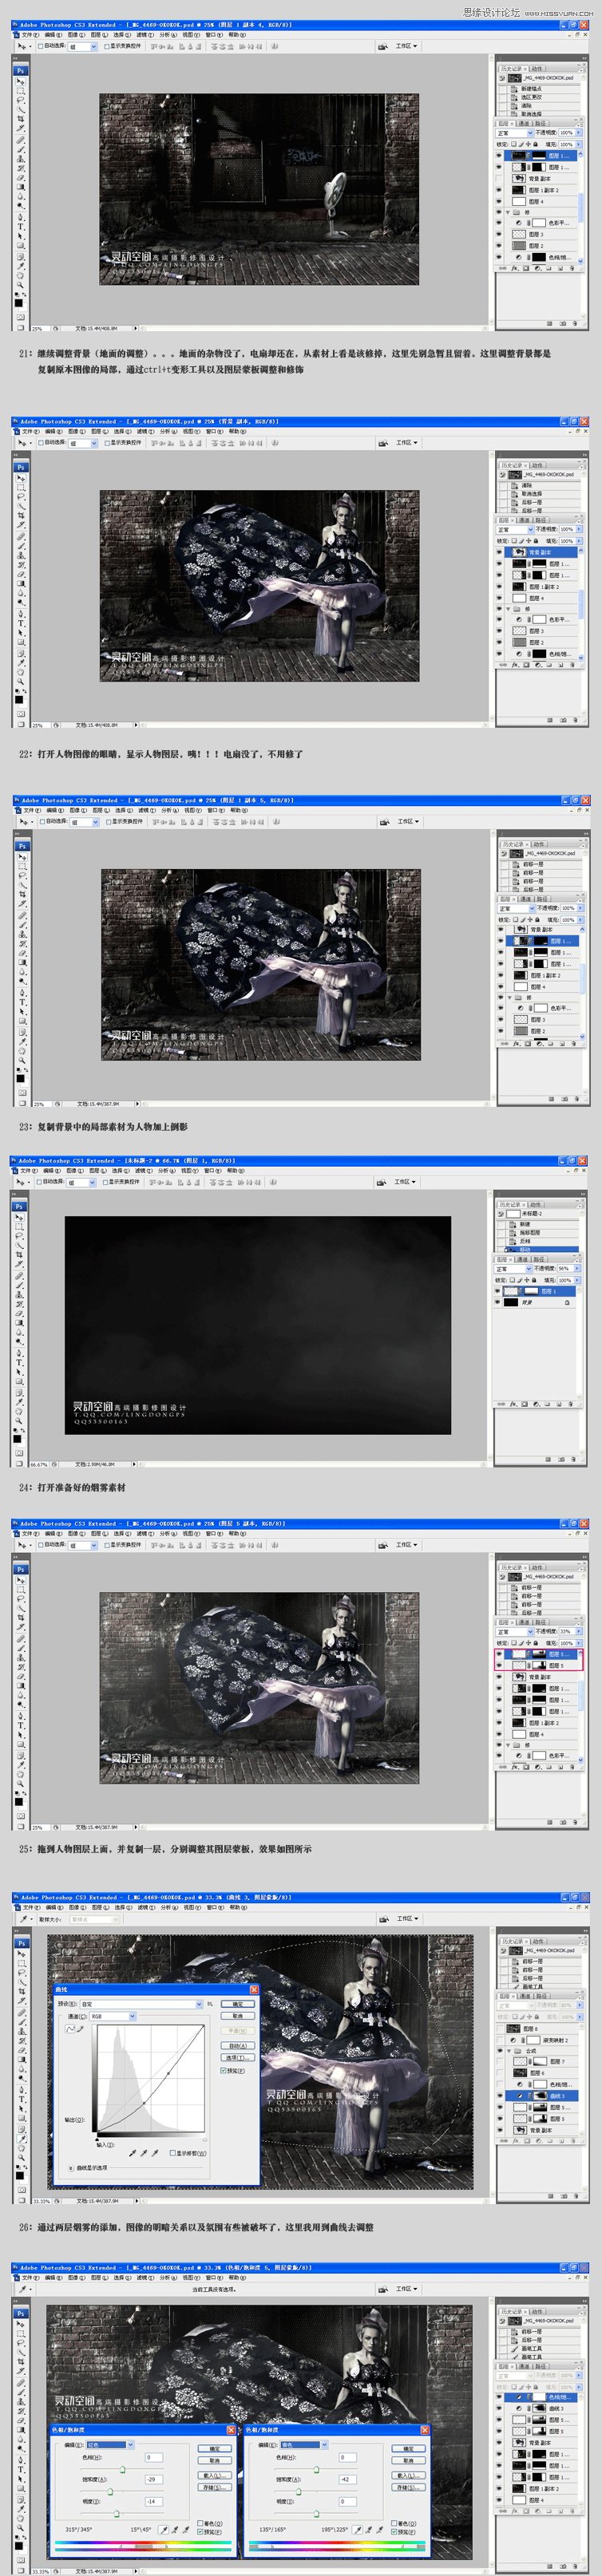Click the Bridge icon in the 图层 1 副本 4 options bar
The width and height of the screenshot is (602, 2576).
click(383, 46)
